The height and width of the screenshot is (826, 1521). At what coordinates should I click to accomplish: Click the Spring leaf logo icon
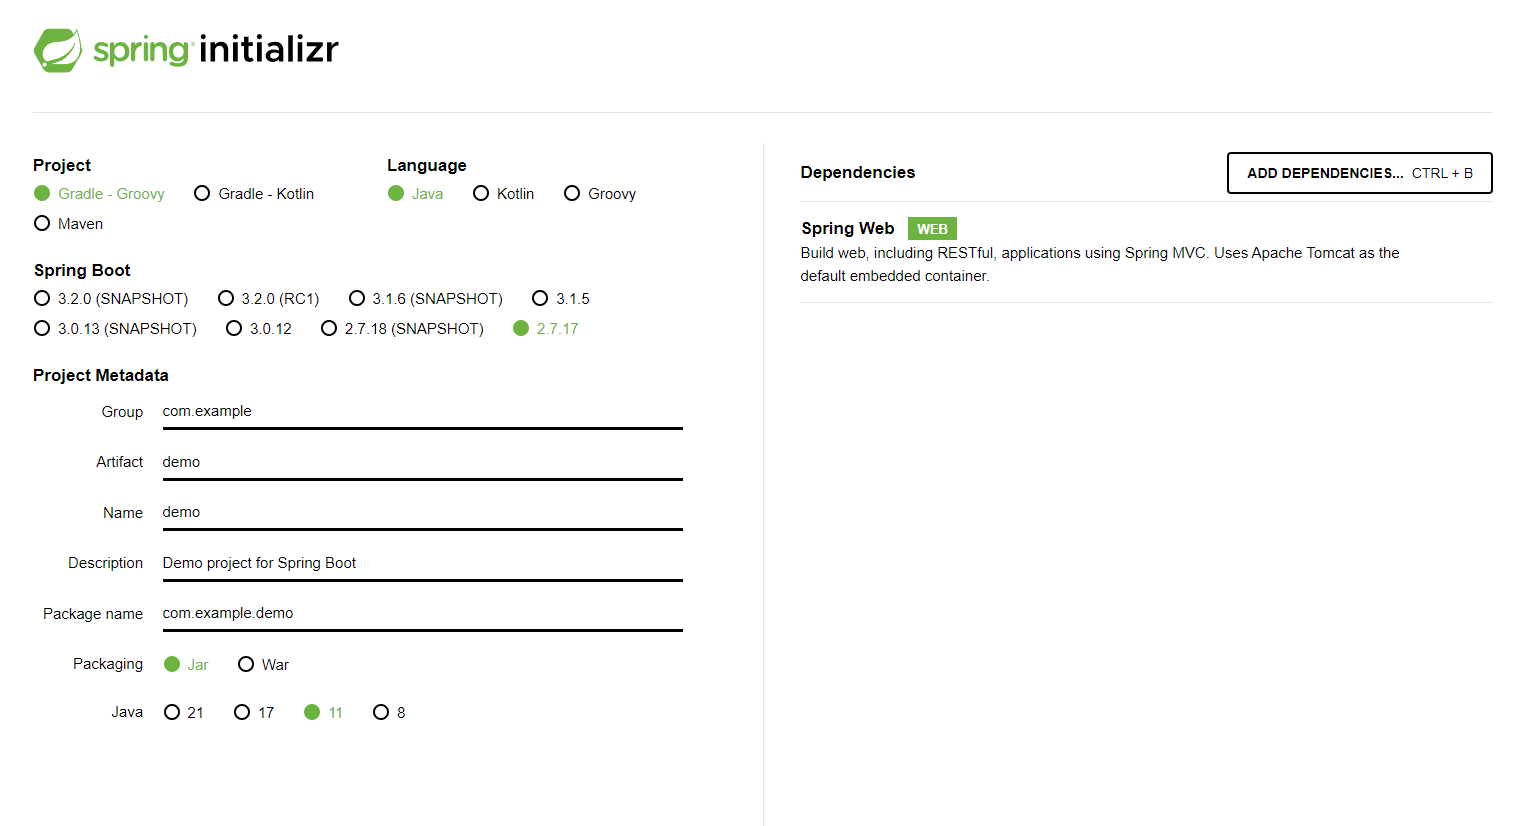pyautogui.click(x=58, y=50)
